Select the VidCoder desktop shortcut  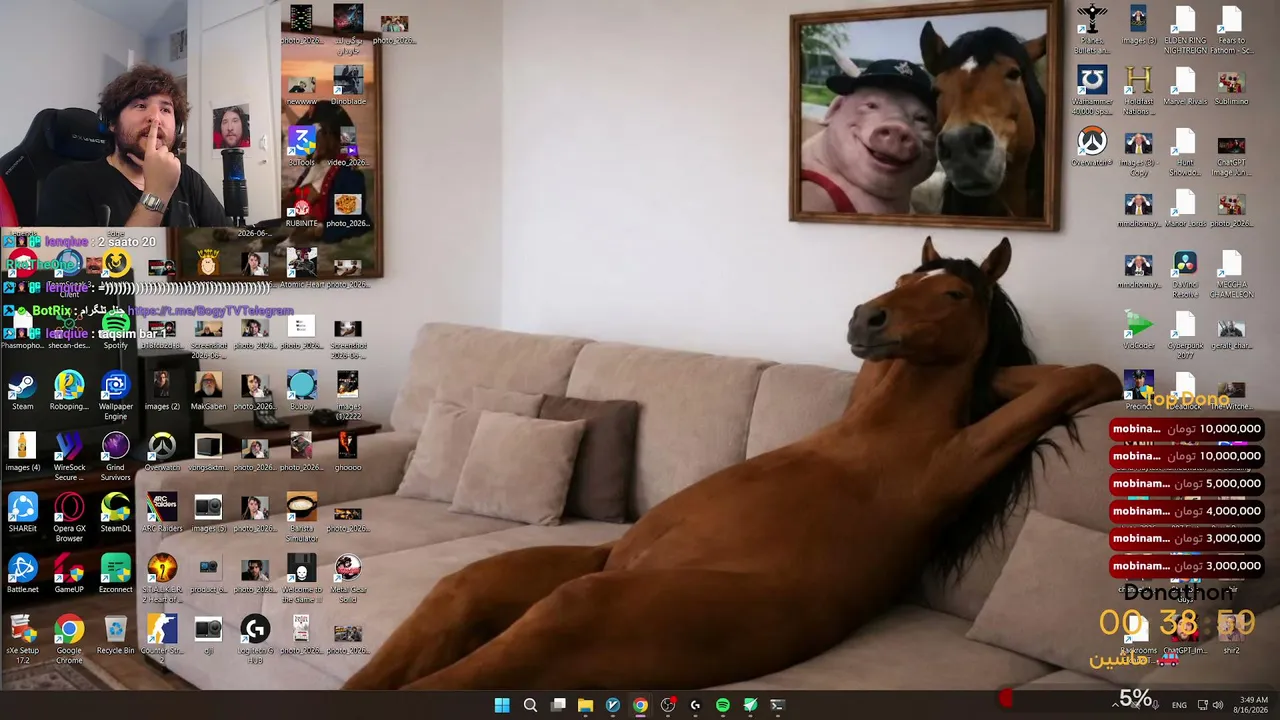(1138, 331)
